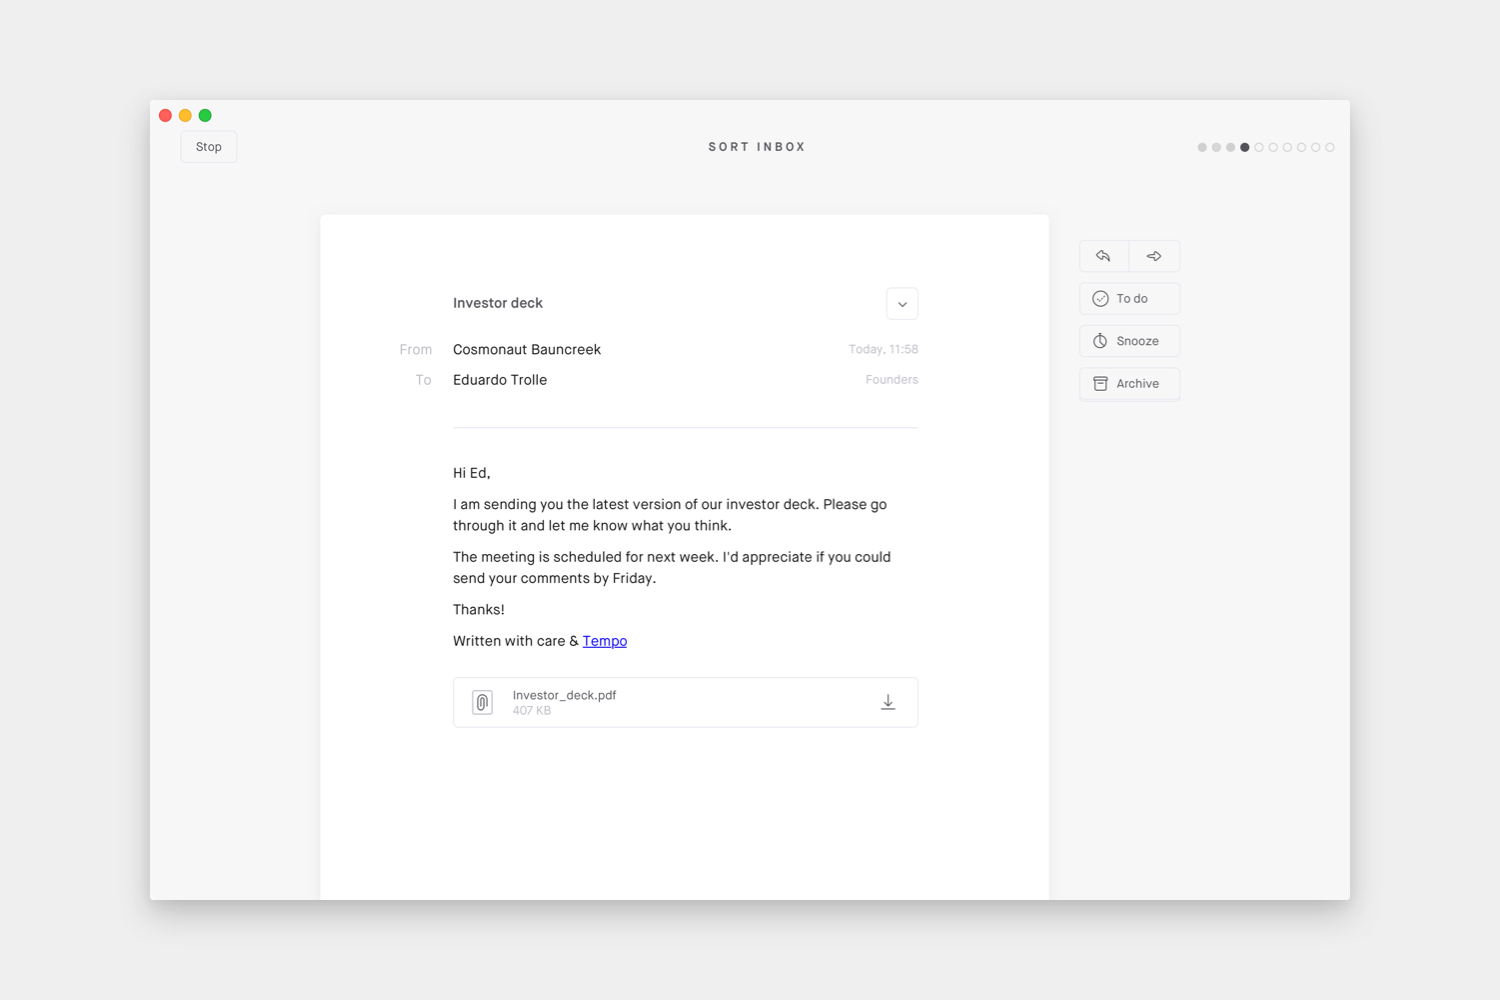Snooze the Investor deck email
The height and width of the screenshot is (1000, 1500).
pos(1129,341)
